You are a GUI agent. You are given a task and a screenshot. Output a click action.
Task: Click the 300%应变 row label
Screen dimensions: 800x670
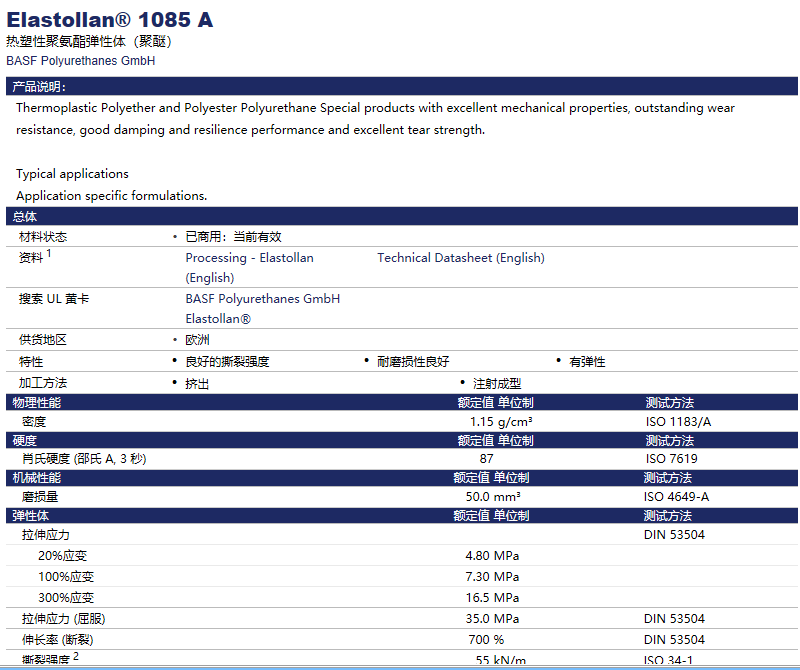[x=66, y=598]
